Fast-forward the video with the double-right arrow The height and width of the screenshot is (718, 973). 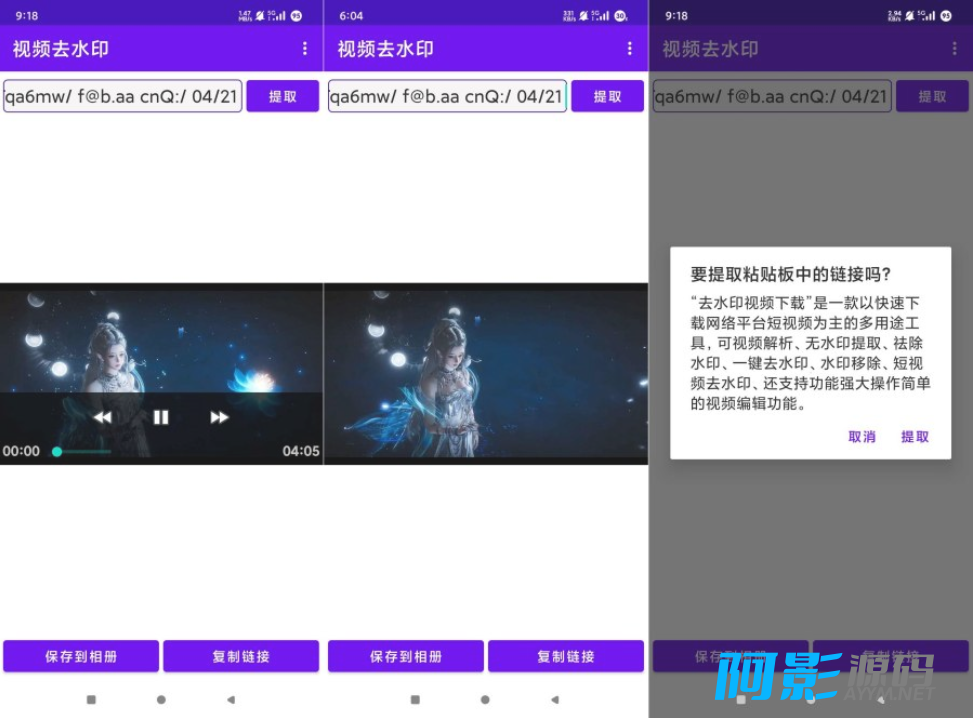219,417
